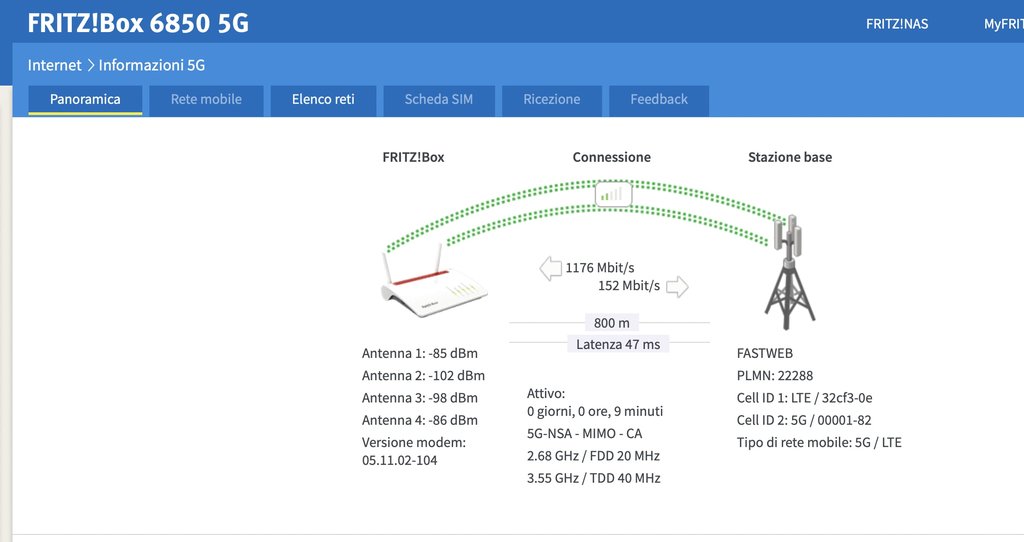The height and width of the screenshot is (542, 1024).
Task: Click the Informazioni 5G breadcrumb
Action: pos(152,65)
